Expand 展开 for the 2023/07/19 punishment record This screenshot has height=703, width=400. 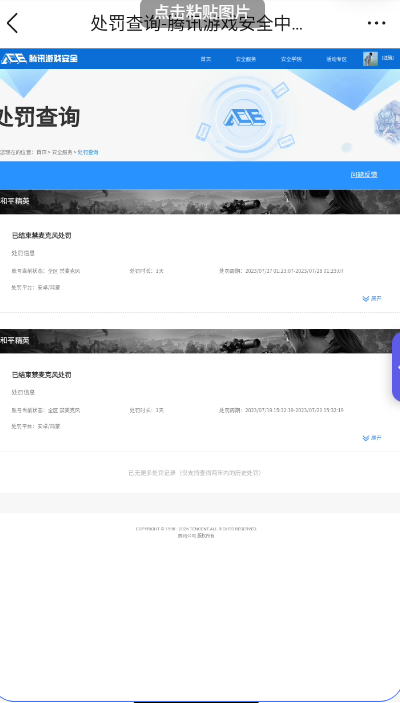[372, 438]
